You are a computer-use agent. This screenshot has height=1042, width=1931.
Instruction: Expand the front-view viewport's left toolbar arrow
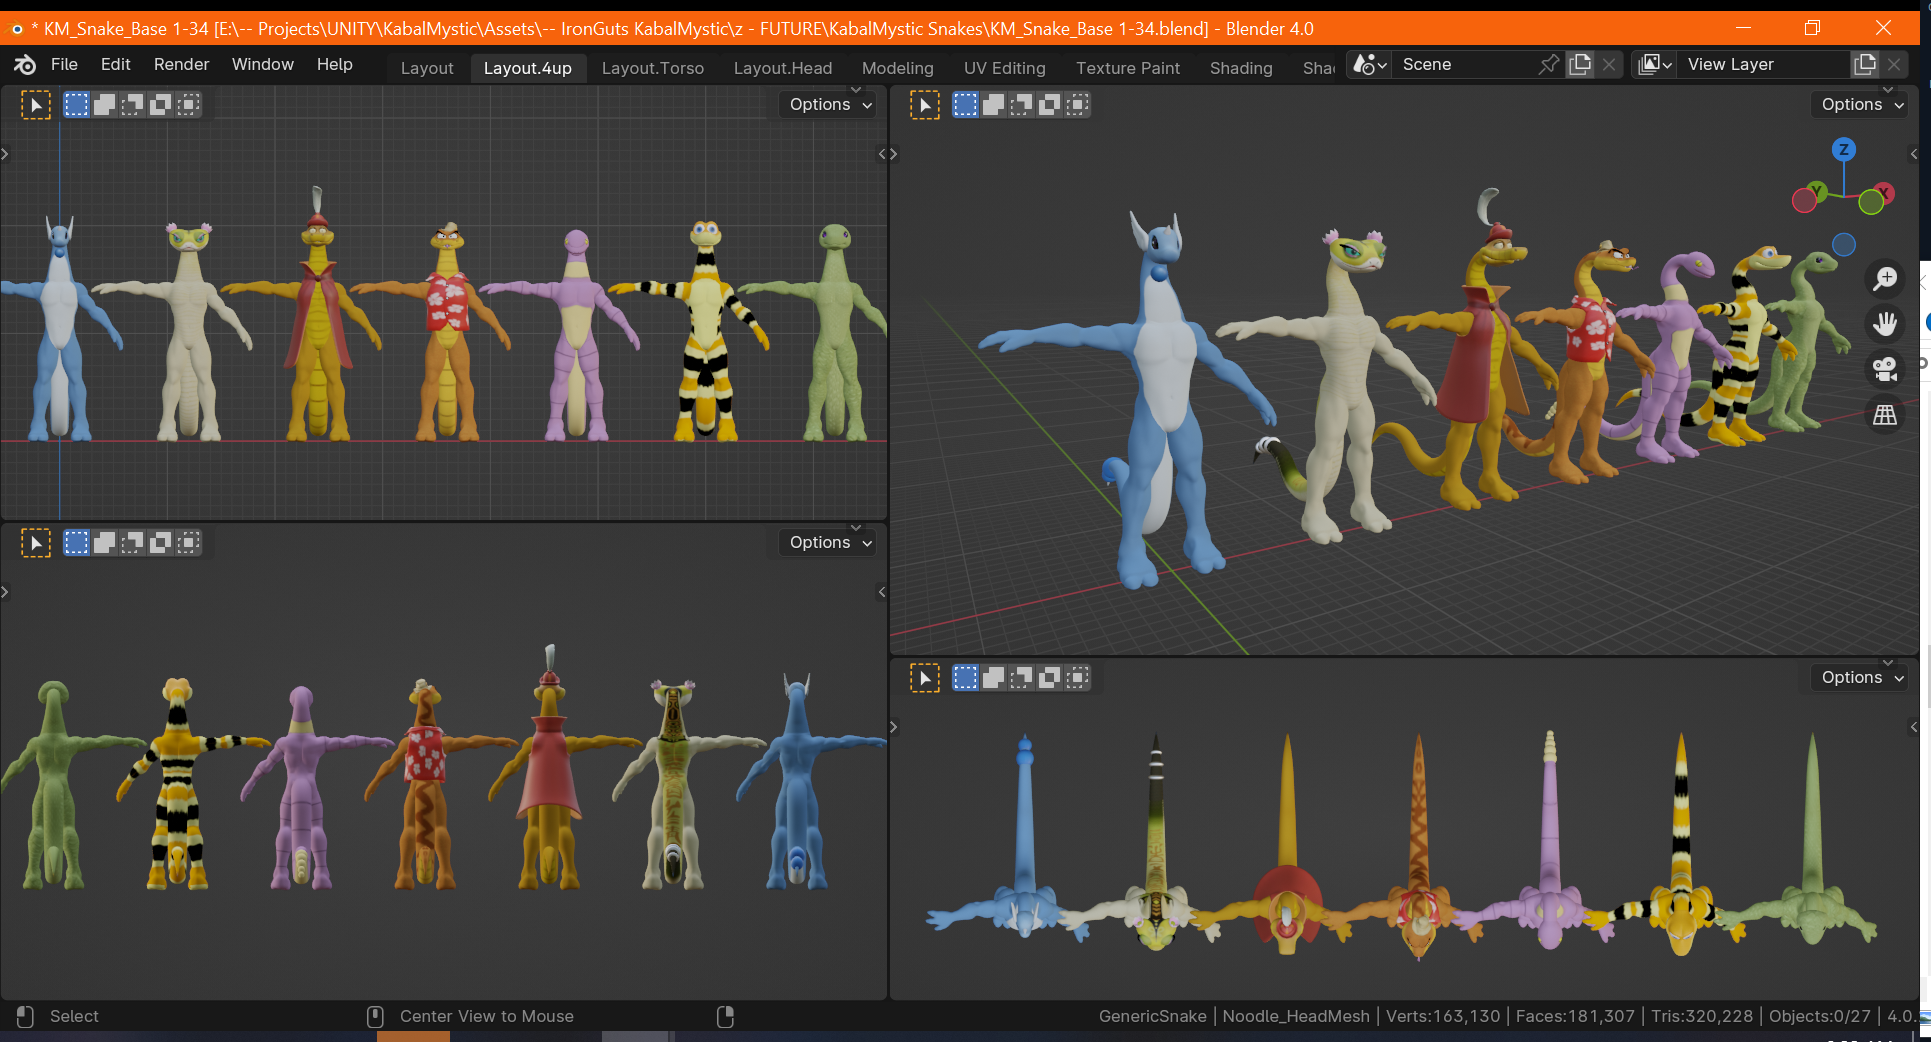[5, 154]
